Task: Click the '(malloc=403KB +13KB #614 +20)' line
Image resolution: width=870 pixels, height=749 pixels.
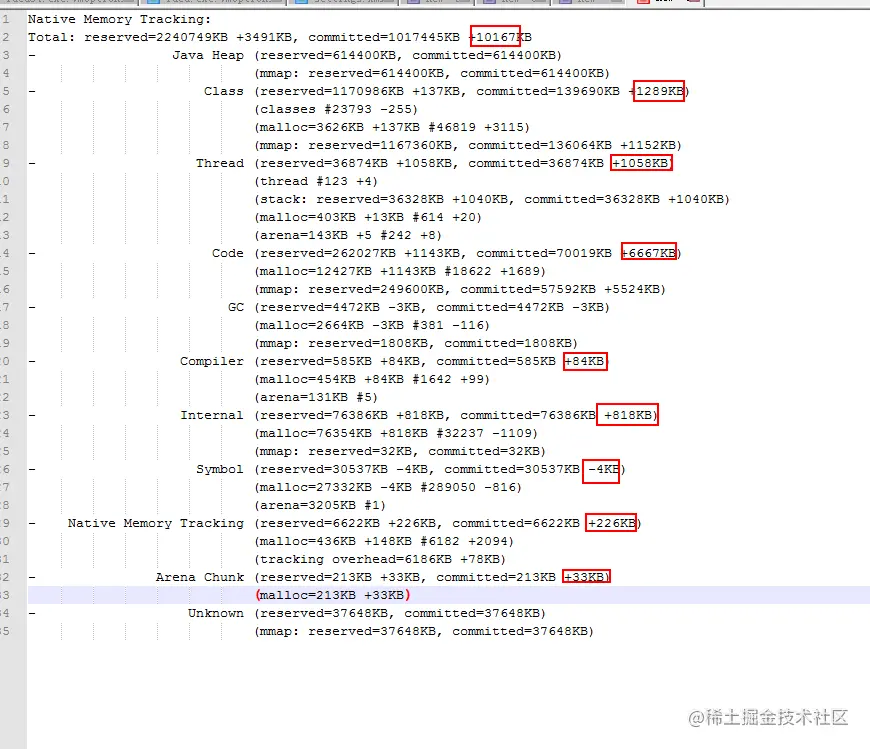Action: [368, 217]
